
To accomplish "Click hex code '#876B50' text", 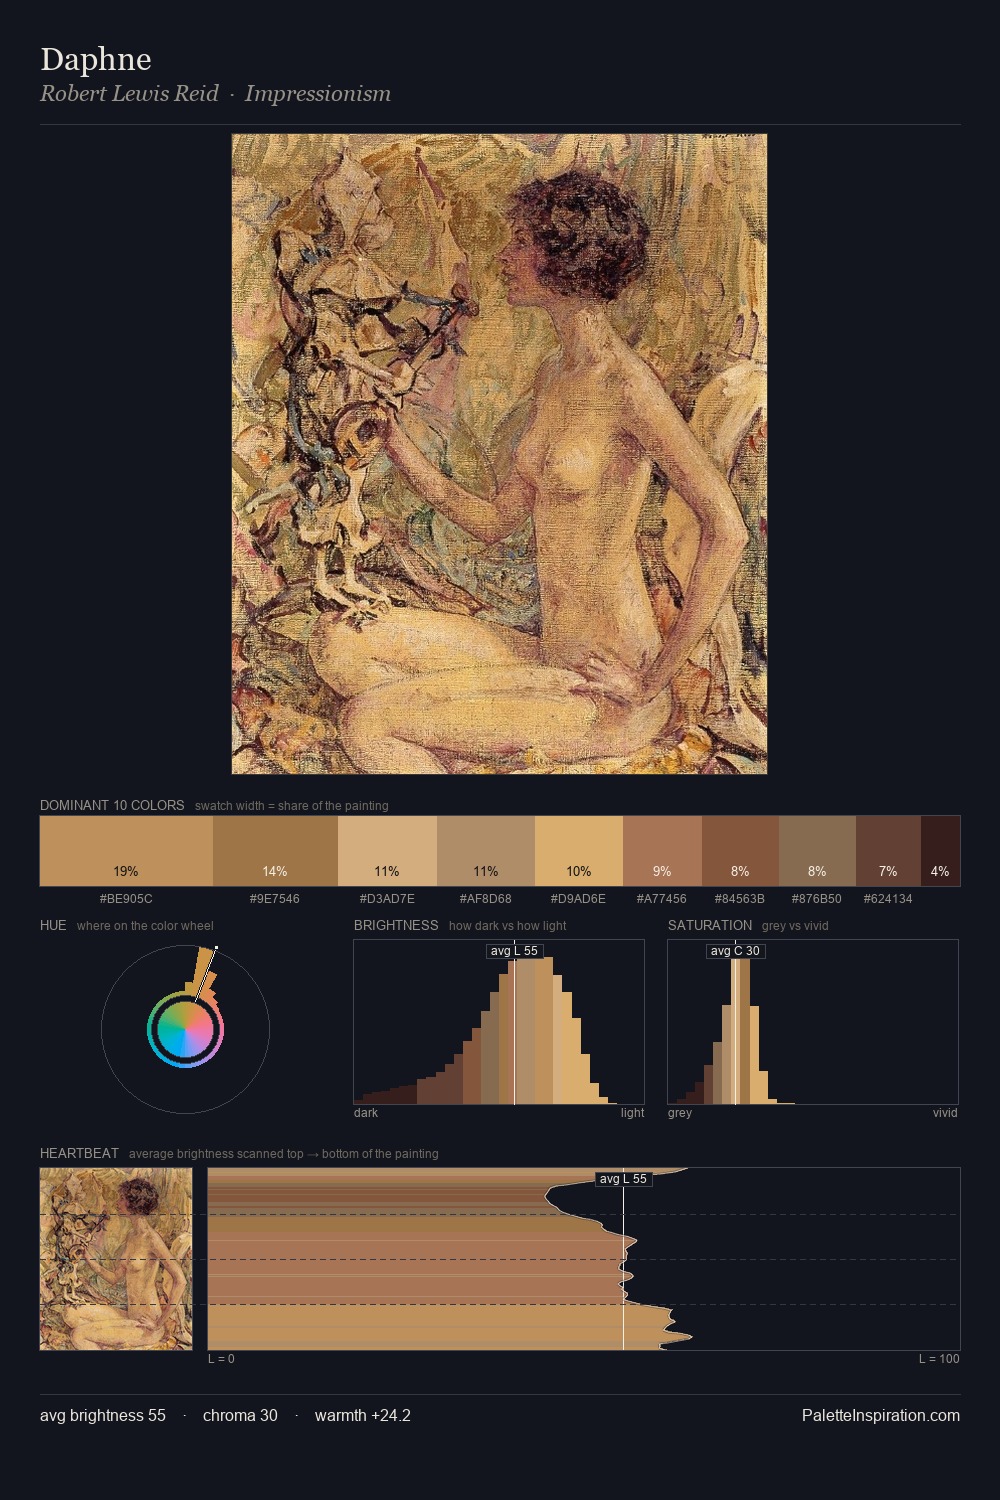I will click(x=817, y=898).
